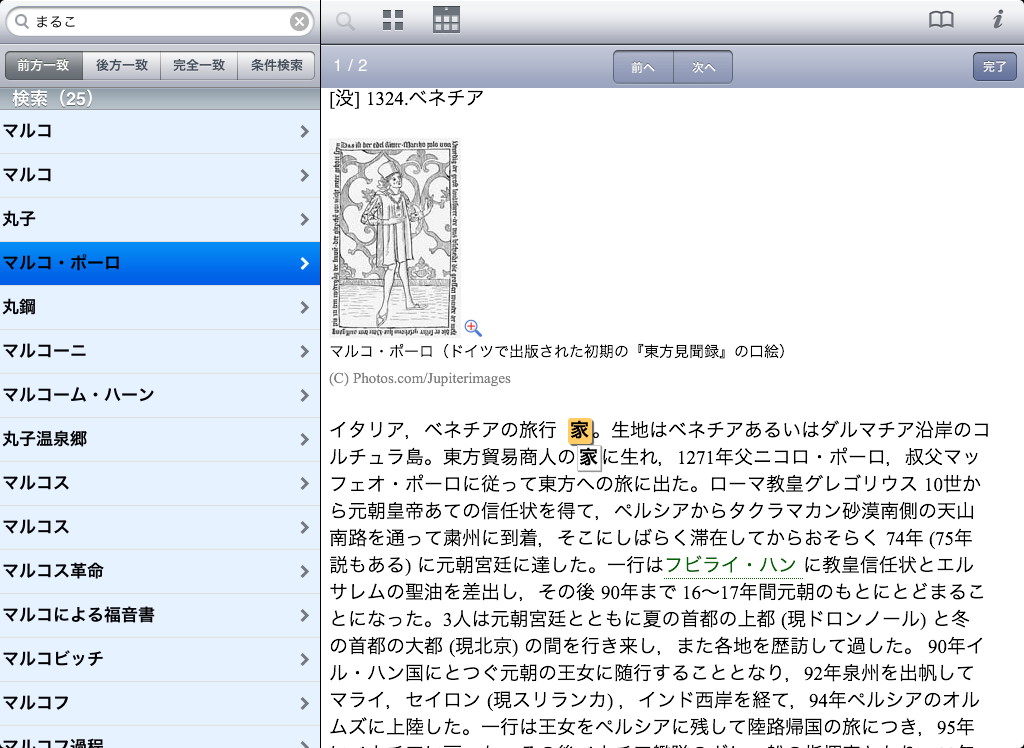
Task: Click the Marco Polo woodcut illustration
Action: (x=394, y=236)
